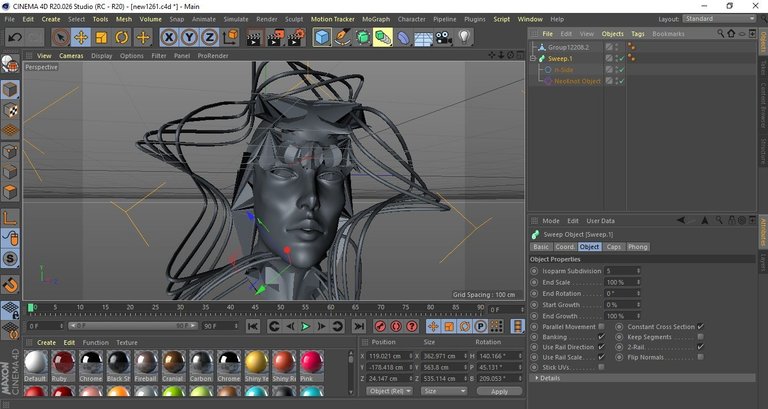The image size is (768, 409).
Task: Click the Isoparm Subdivision value field
Action: pos(623,271)
